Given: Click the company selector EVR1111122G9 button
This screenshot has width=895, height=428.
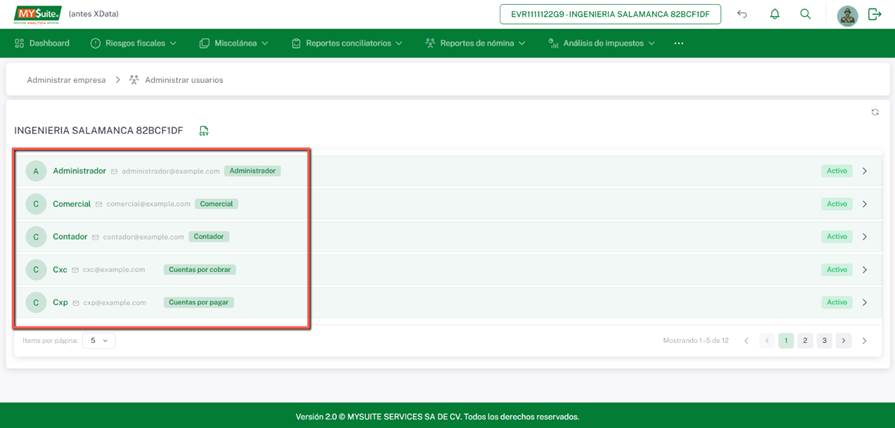Looking at the screenshot, I should click(x=610, y=14).
